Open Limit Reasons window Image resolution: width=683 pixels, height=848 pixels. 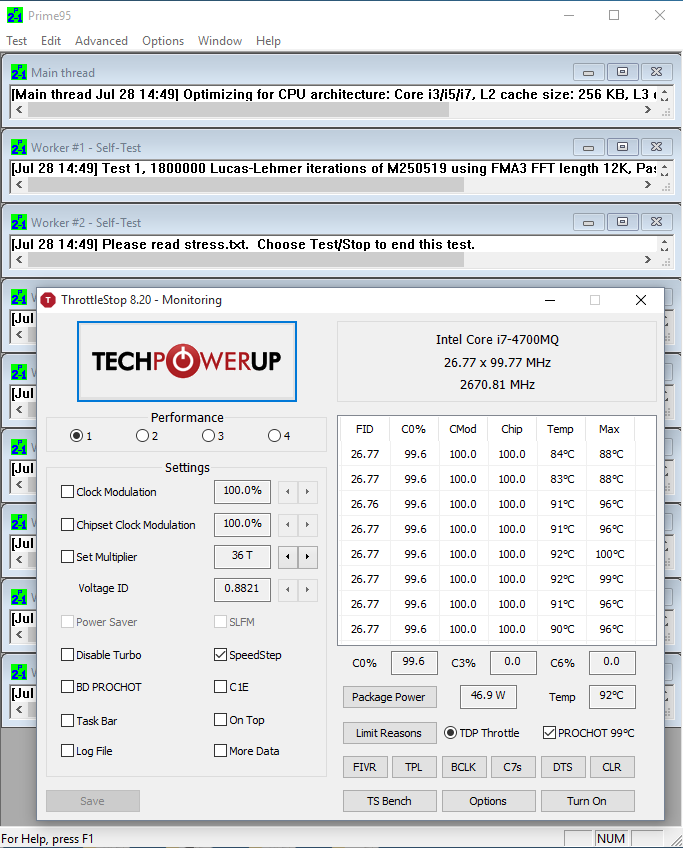[389, 733]
